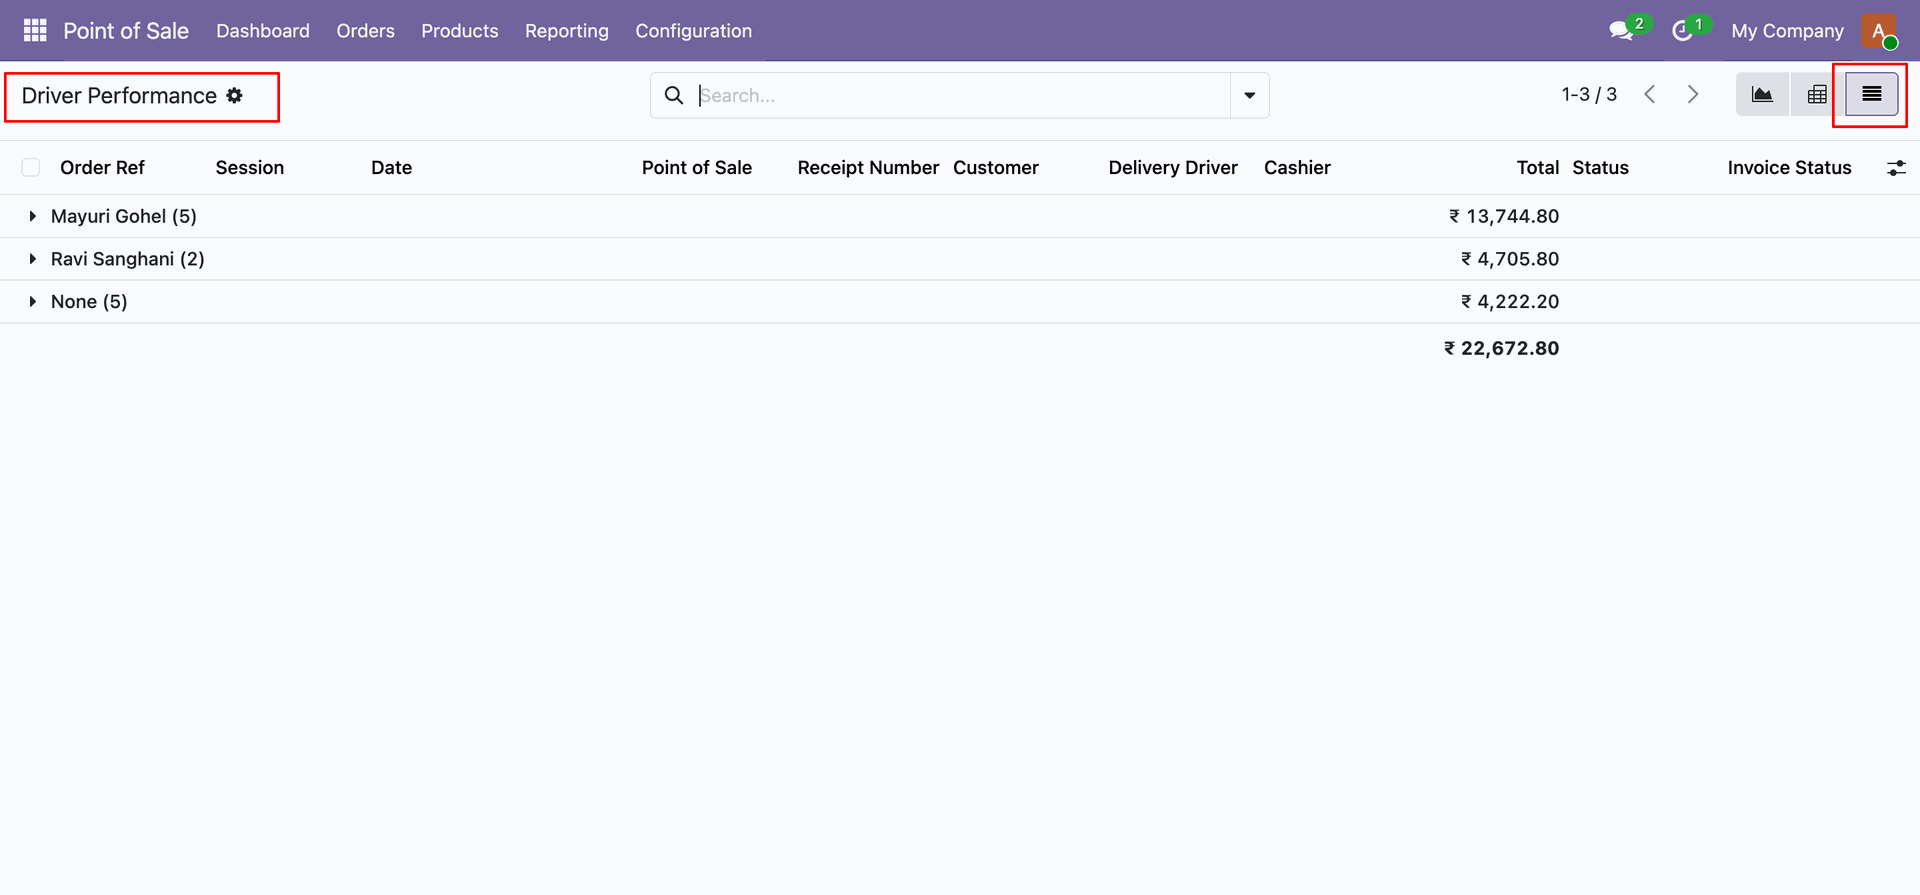
Task: Go to the next page arrow
Action: 1693,95
